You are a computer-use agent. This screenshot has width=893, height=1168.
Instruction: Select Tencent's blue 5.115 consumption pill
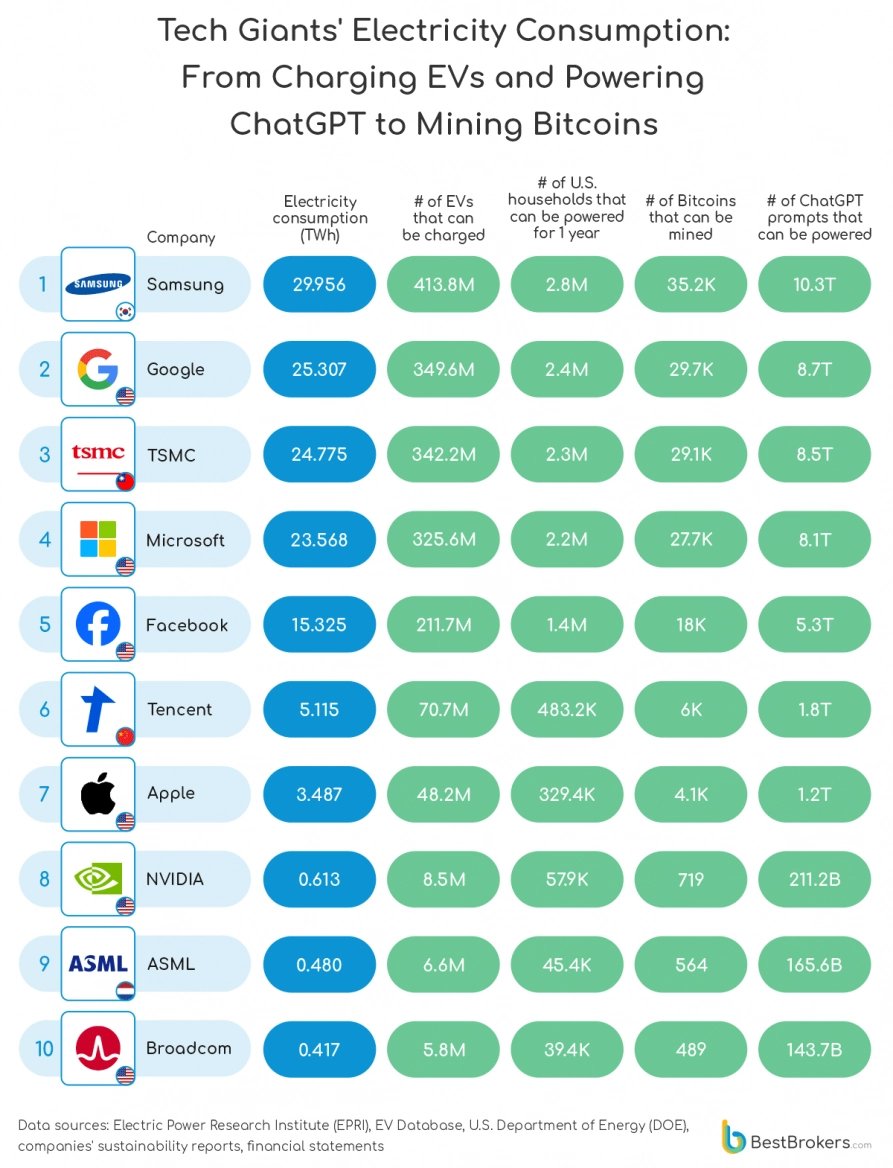pos(319,710)
